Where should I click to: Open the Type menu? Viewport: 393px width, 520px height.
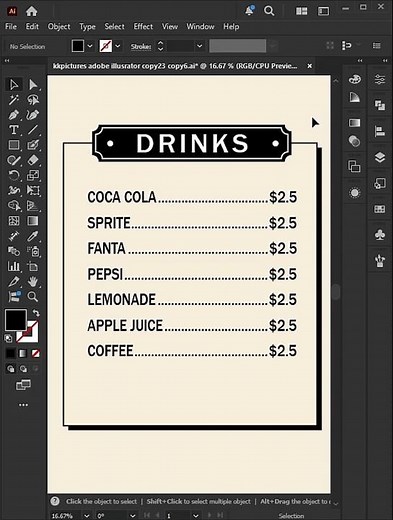click(x=87, y=26)
